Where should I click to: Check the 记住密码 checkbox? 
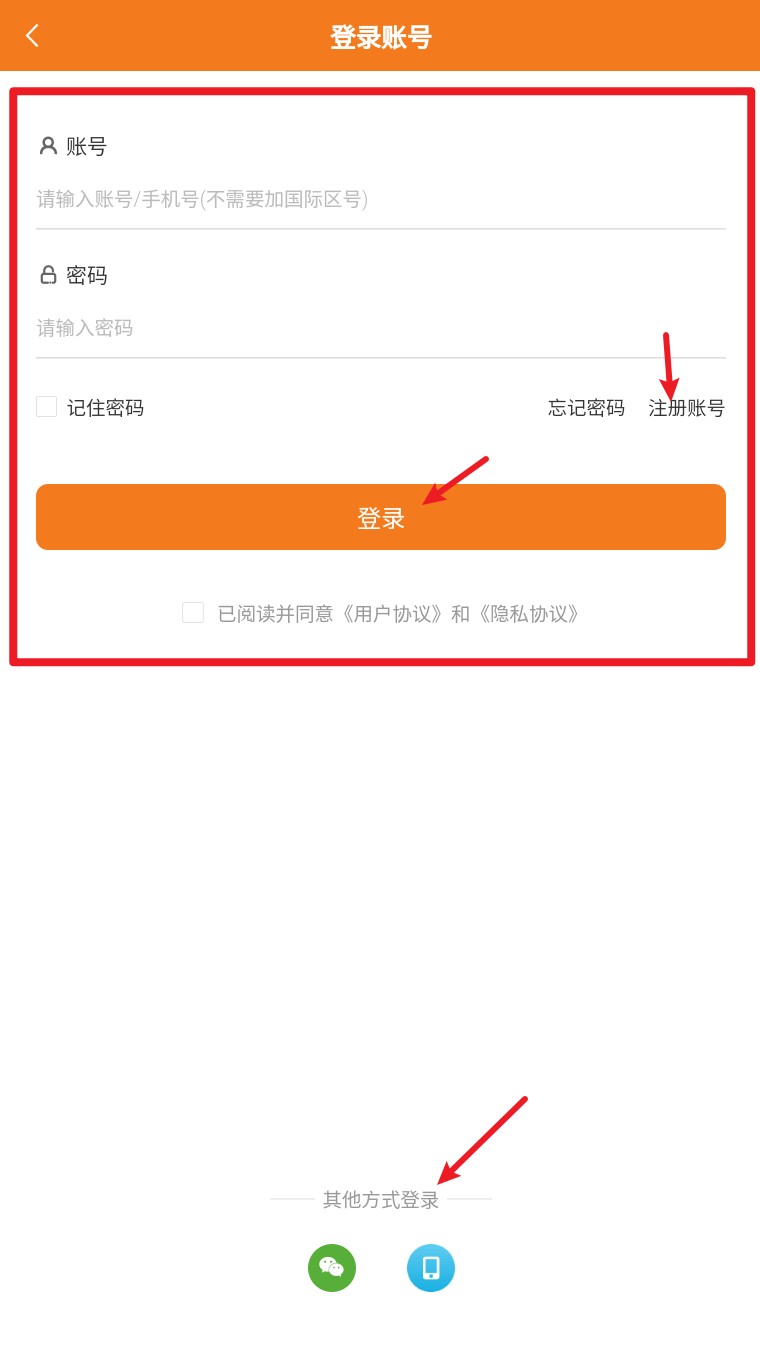pyautogui.click(x=46, y=407)
